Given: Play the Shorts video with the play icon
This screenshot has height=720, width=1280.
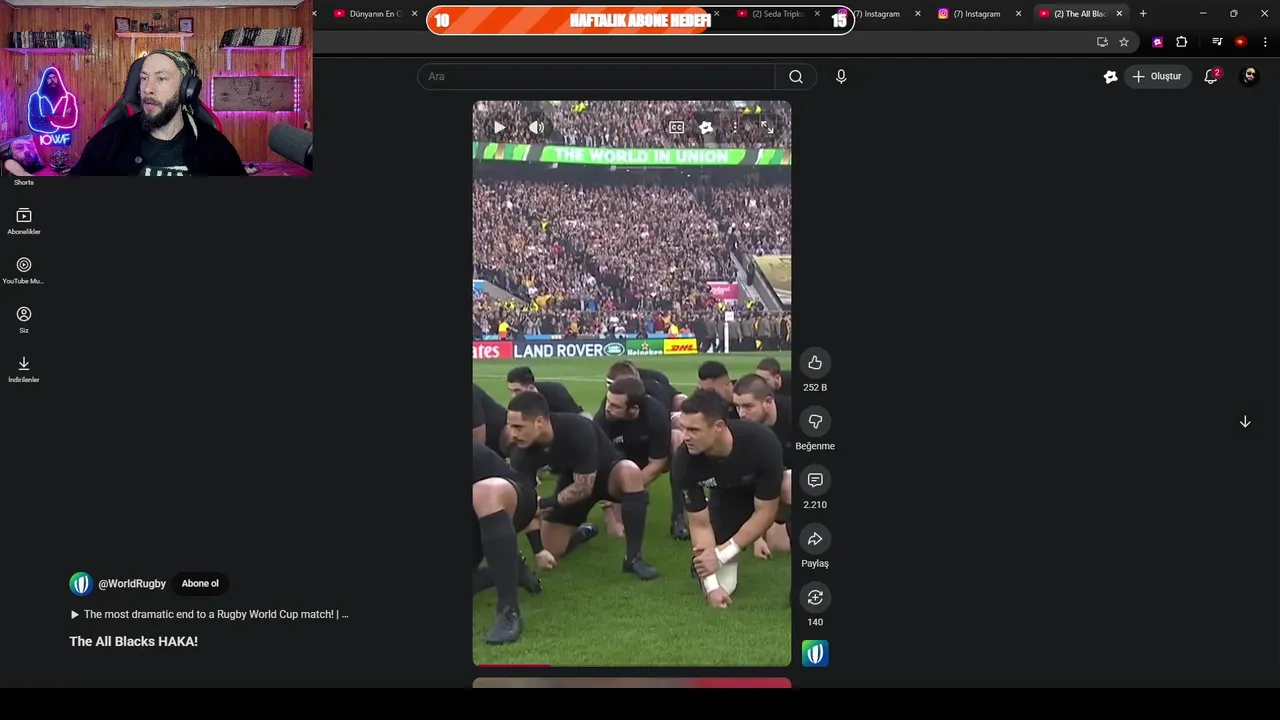Looking at the screenshot, I should coord(499,127).
